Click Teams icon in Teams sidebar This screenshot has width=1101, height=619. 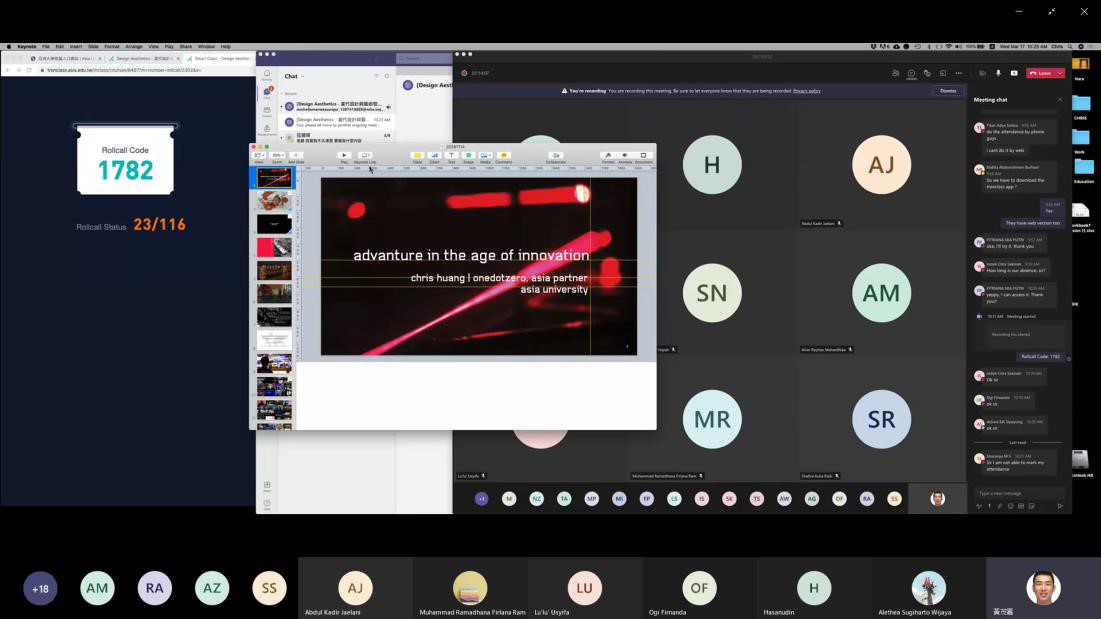click(267, 112)
